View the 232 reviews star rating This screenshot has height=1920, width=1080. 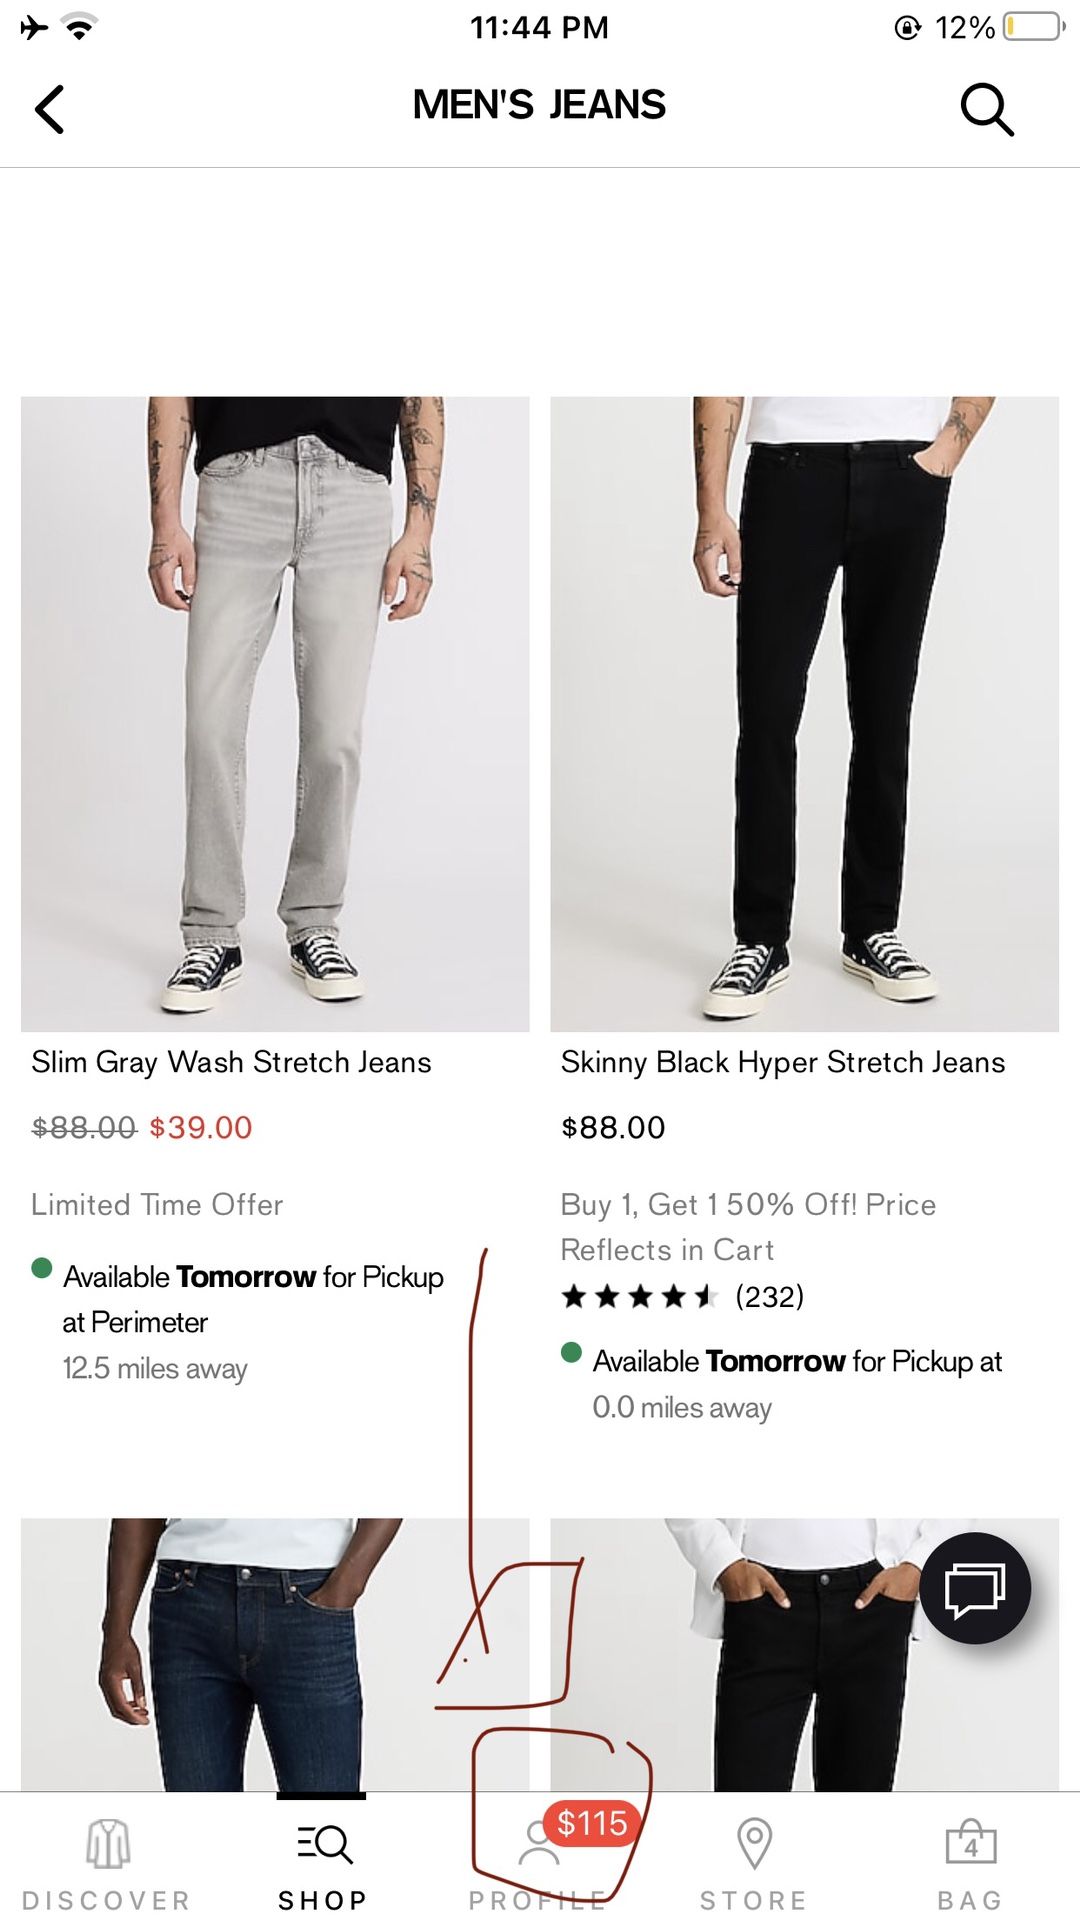[x=682, y=1297]
